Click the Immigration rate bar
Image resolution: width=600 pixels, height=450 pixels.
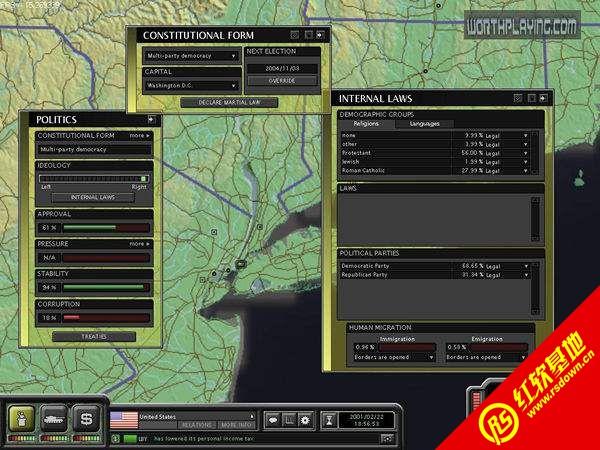coord(407,347)
